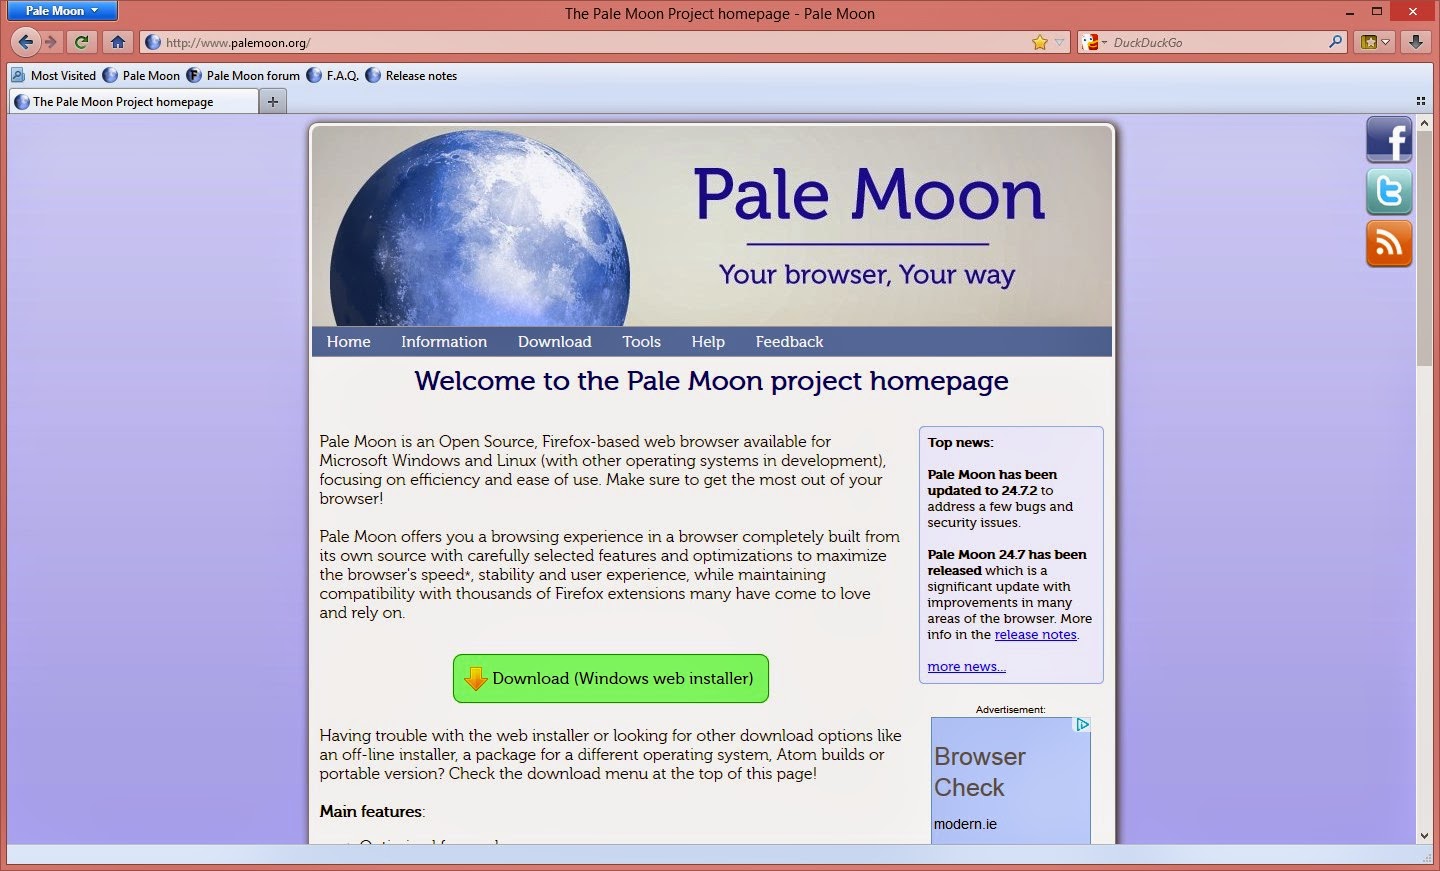Open Pale Moon's Facebook page icon
Viewport: 1440px width, 871px height.
point(1389,140)
